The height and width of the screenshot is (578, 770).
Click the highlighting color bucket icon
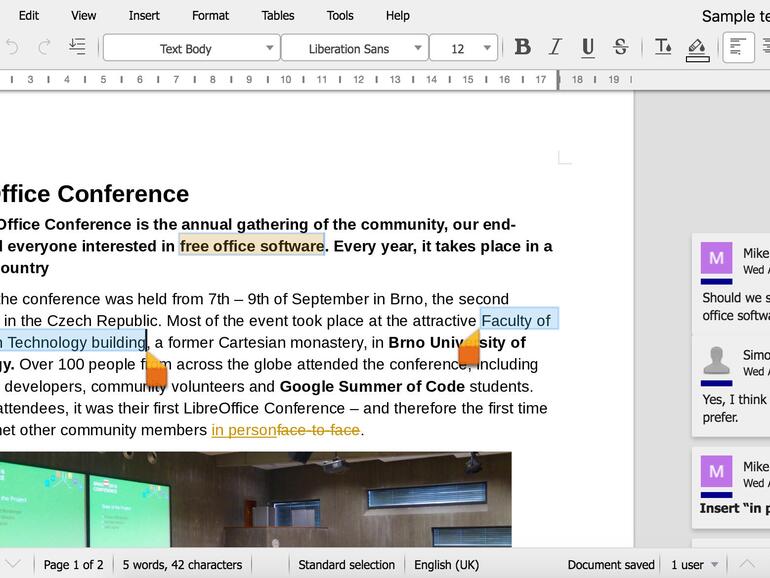[697, 48]
